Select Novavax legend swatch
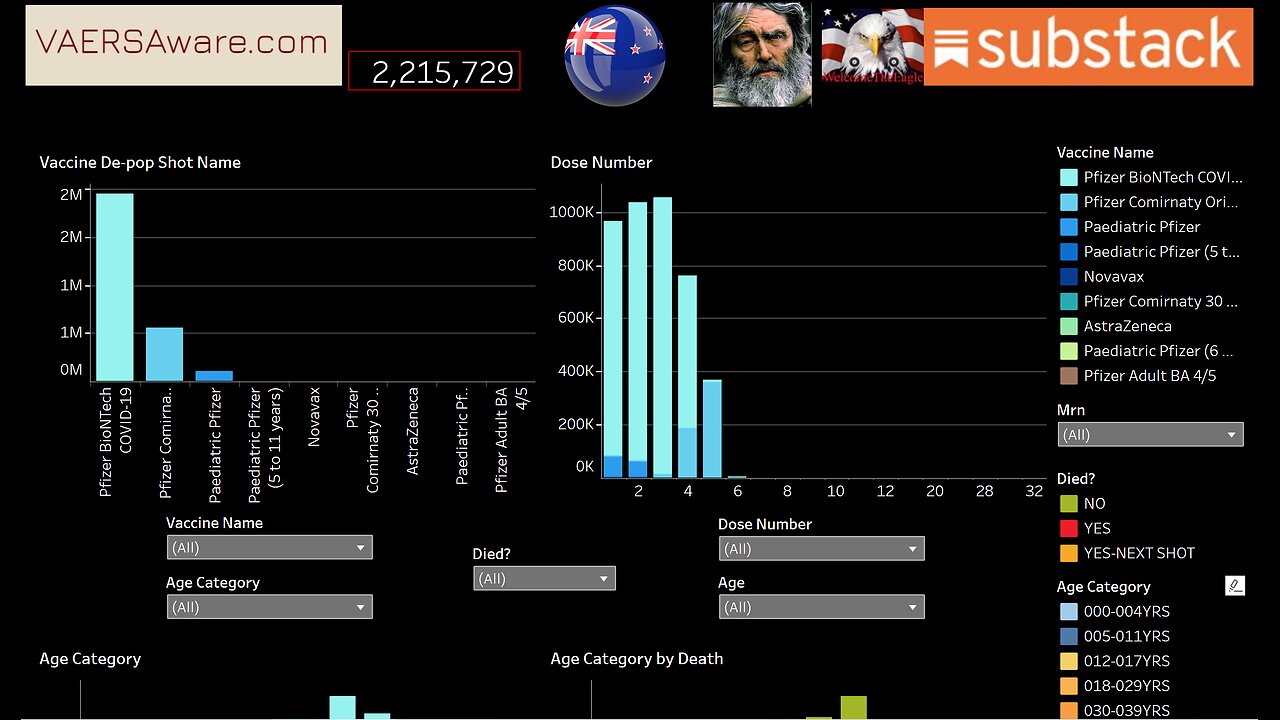 point(1069,276)
